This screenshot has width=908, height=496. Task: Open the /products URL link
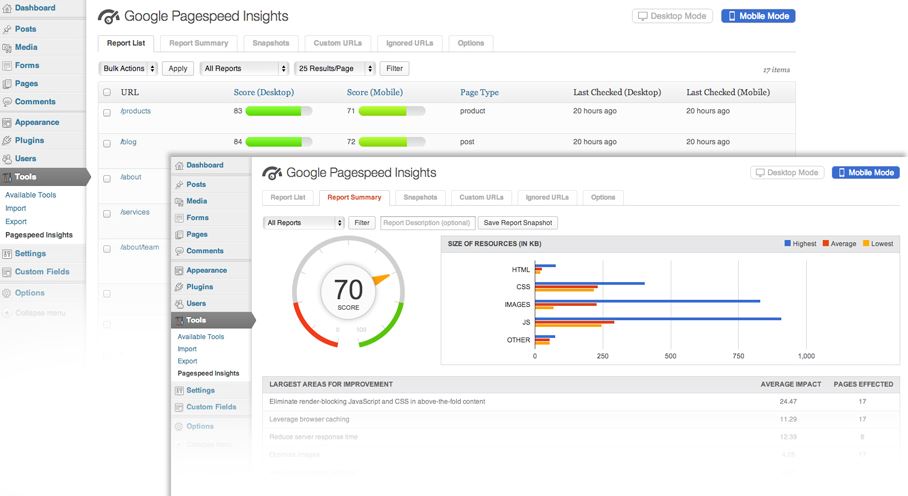135,111
